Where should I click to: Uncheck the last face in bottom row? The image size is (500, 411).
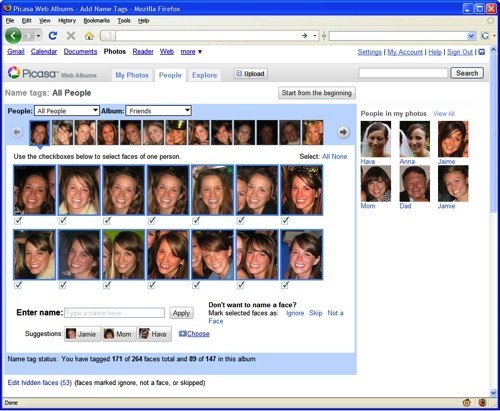tap(285, 285)
